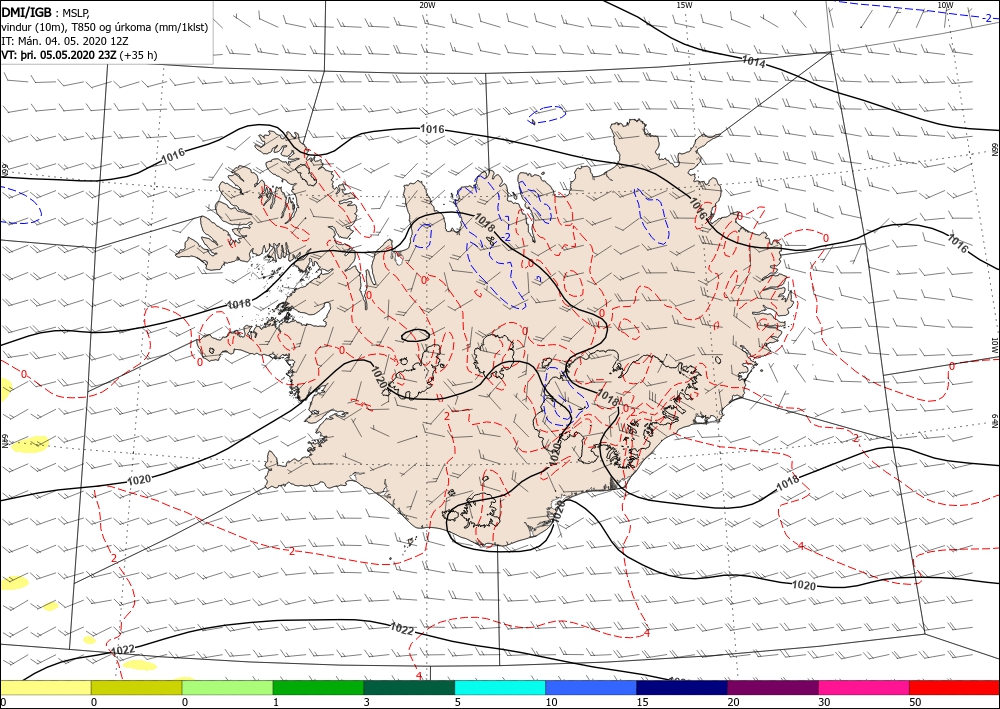The height and width of the screenshot is (709, 1000).
Task: Select the medium green legend segment
Action: click(318, 687)
